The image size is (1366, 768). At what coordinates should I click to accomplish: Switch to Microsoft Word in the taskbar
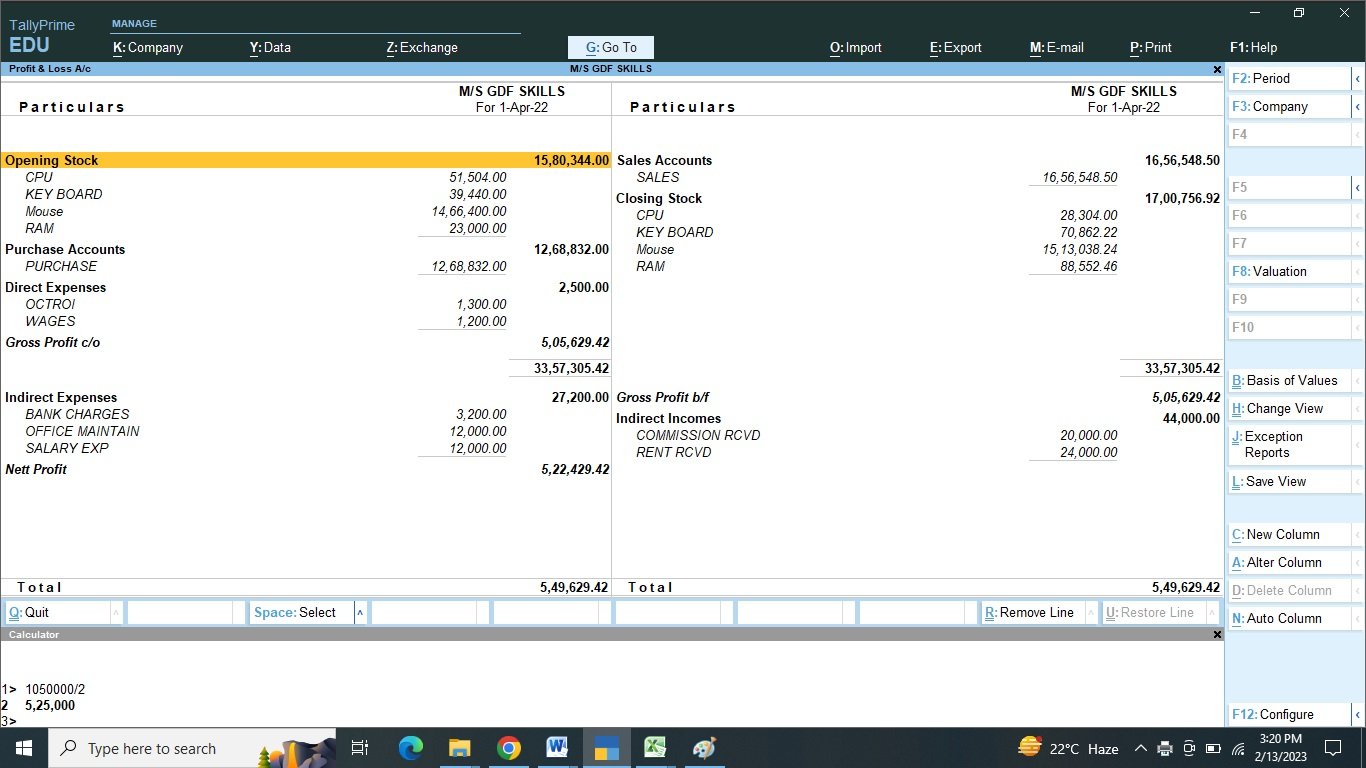click(557, 748)
